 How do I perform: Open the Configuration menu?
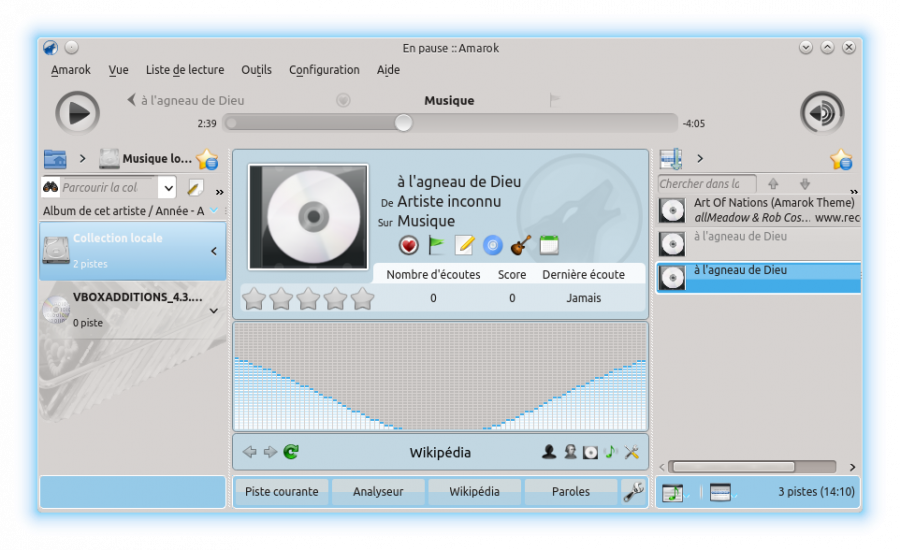(324, 70)
